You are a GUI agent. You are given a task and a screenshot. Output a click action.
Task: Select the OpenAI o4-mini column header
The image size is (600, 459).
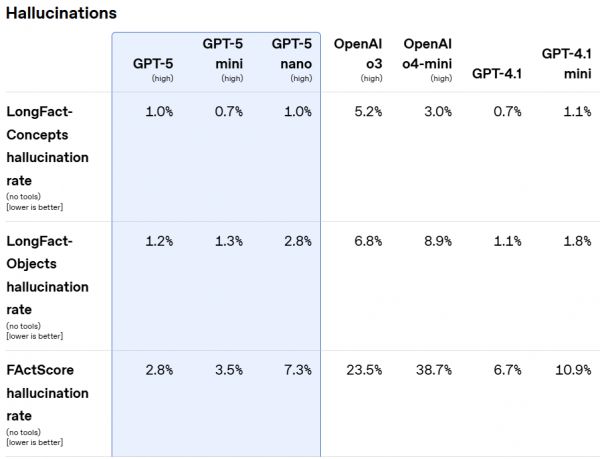[427, 53]
